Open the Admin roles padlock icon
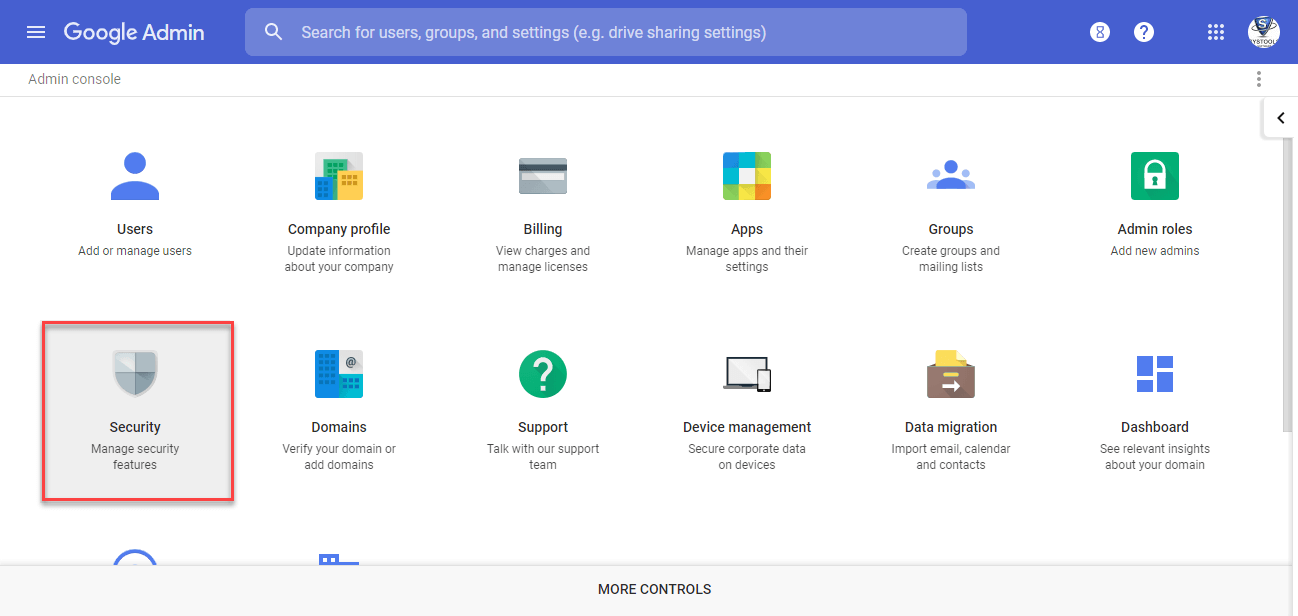Image resolution: width=1298 pixels, height=616 pixels. tap(1155, 176)
